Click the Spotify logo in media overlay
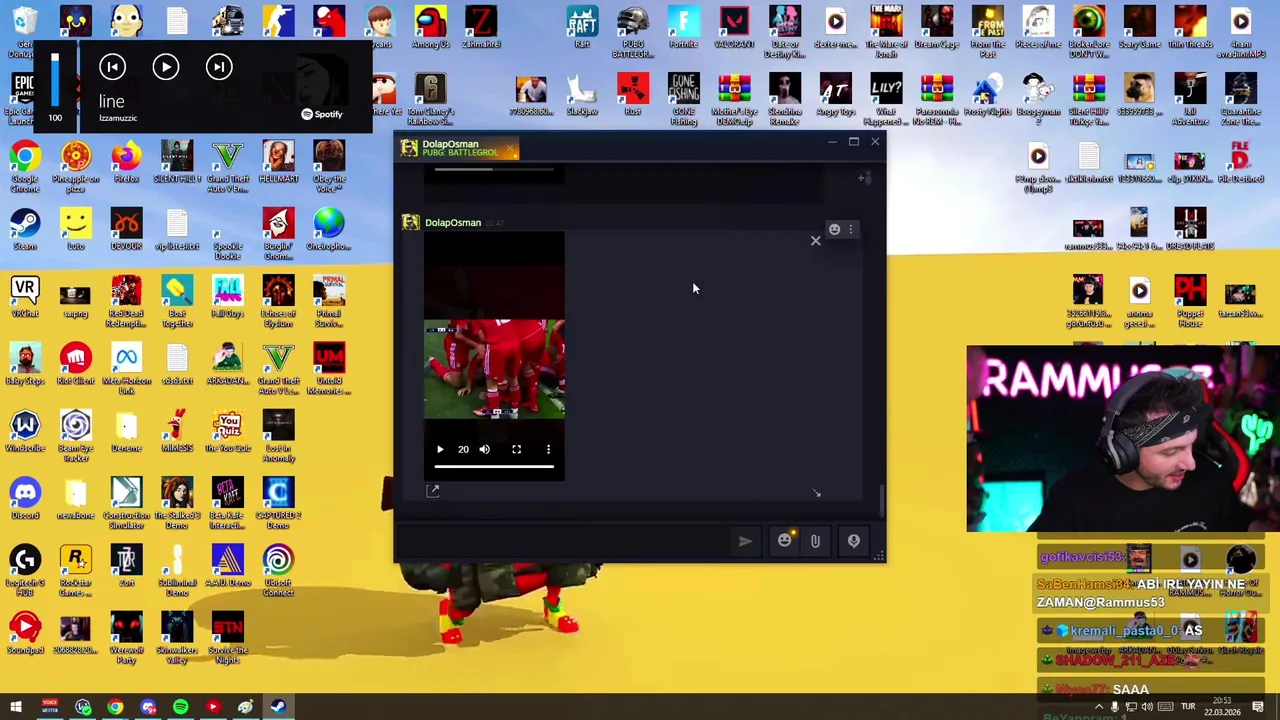Viewport: 1280px width, 720px height. [322, 114]
